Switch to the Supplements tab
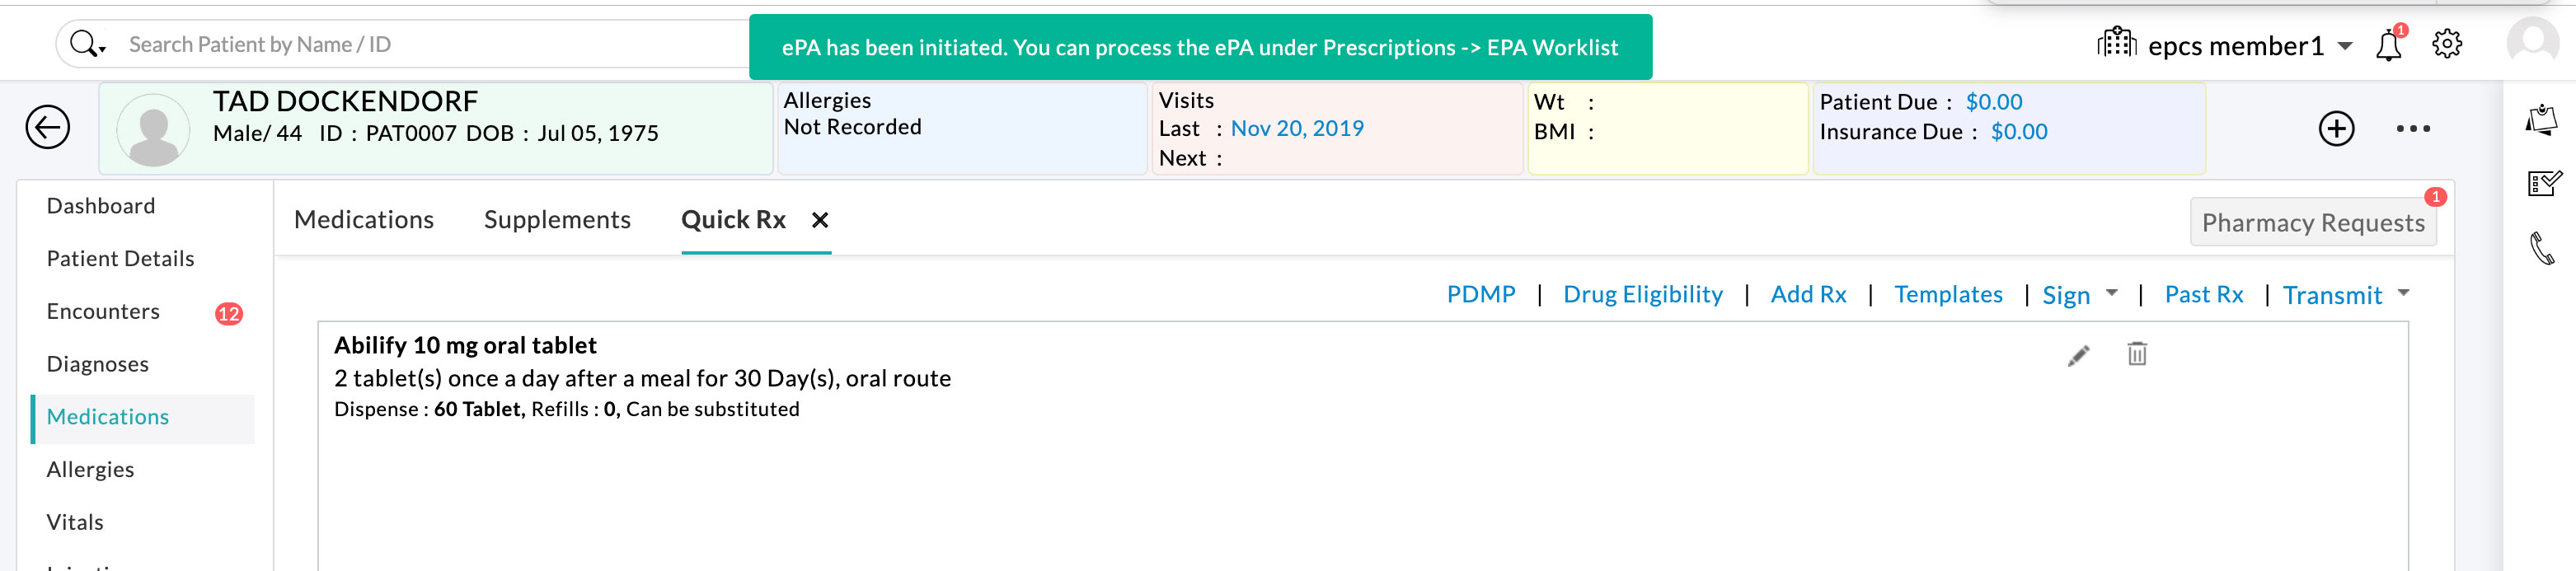 point(556,220)
